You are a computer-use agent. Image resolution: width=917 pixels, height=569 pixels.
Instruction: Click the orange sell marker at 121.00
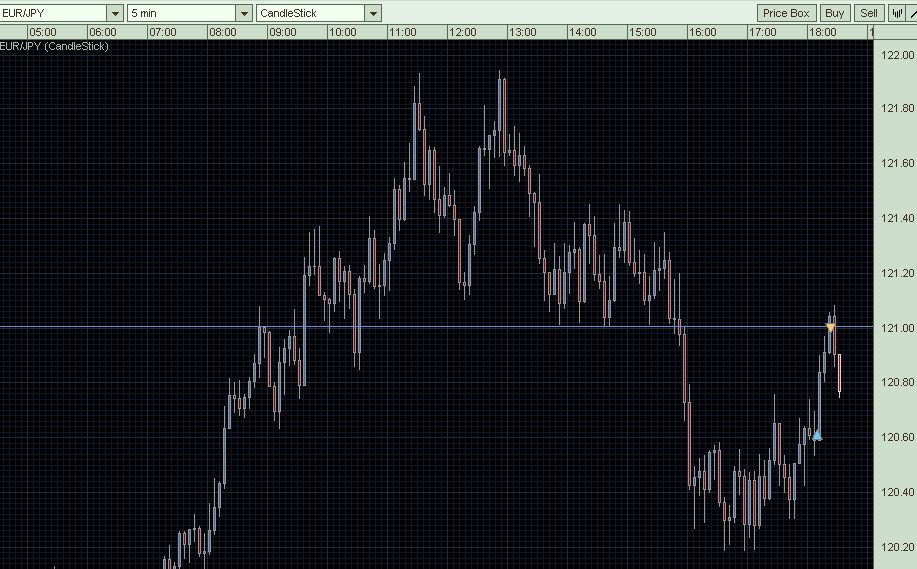(x=830, y=327)
